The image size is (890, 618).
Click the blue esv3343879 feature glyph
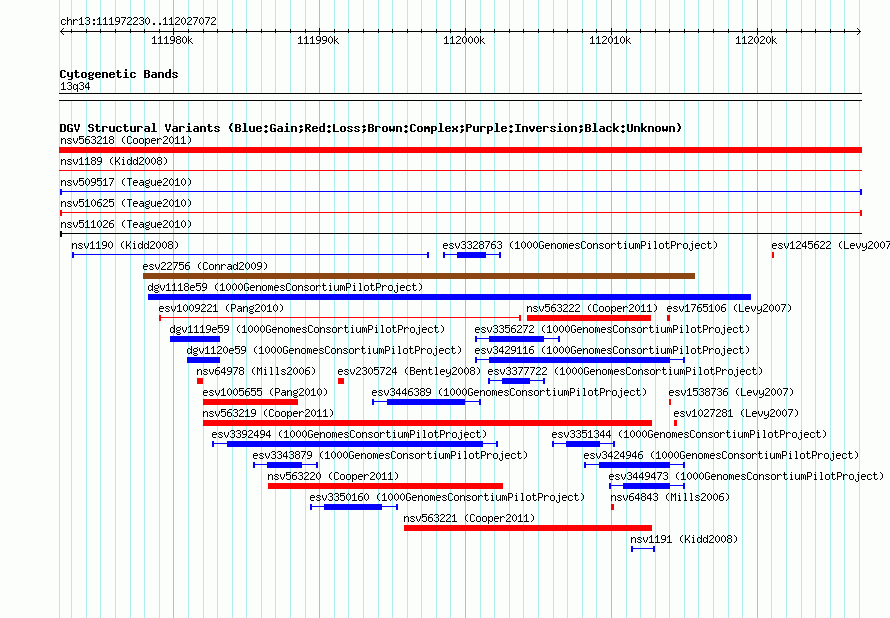coord(286,465)
